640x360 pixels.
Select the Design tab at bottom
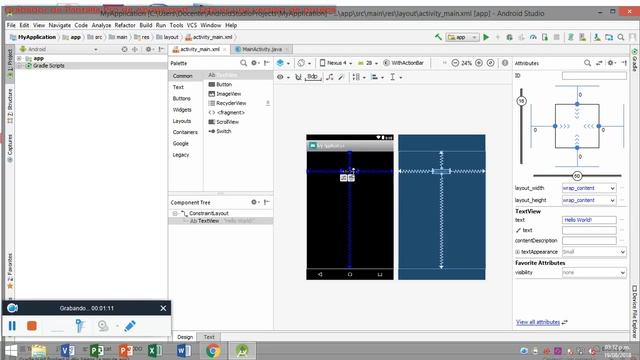coord(185,337)
